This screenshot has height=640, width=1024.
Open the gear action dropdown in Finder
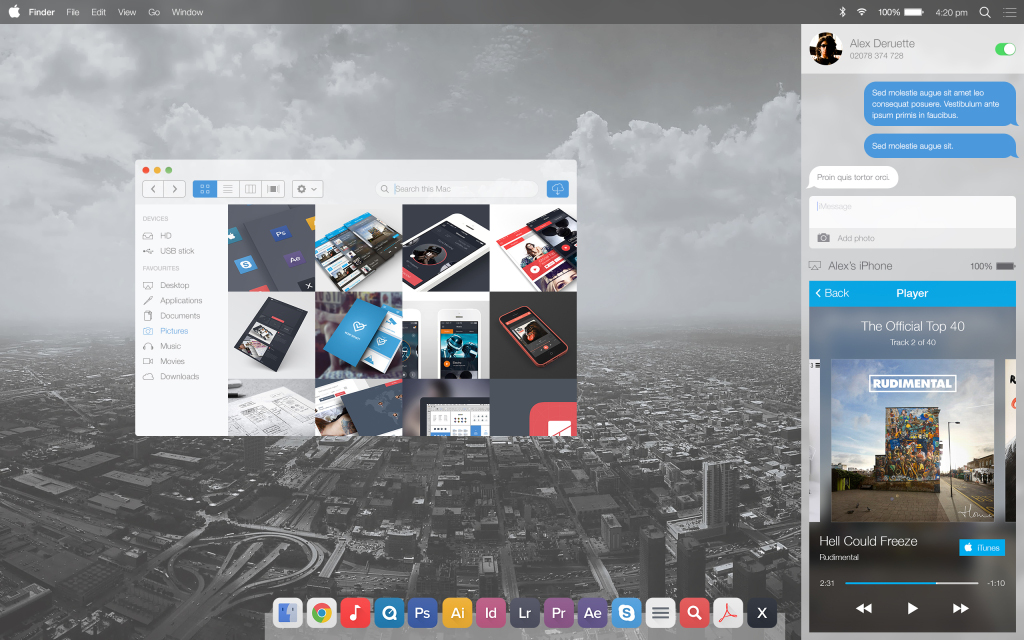pos(307,189)
